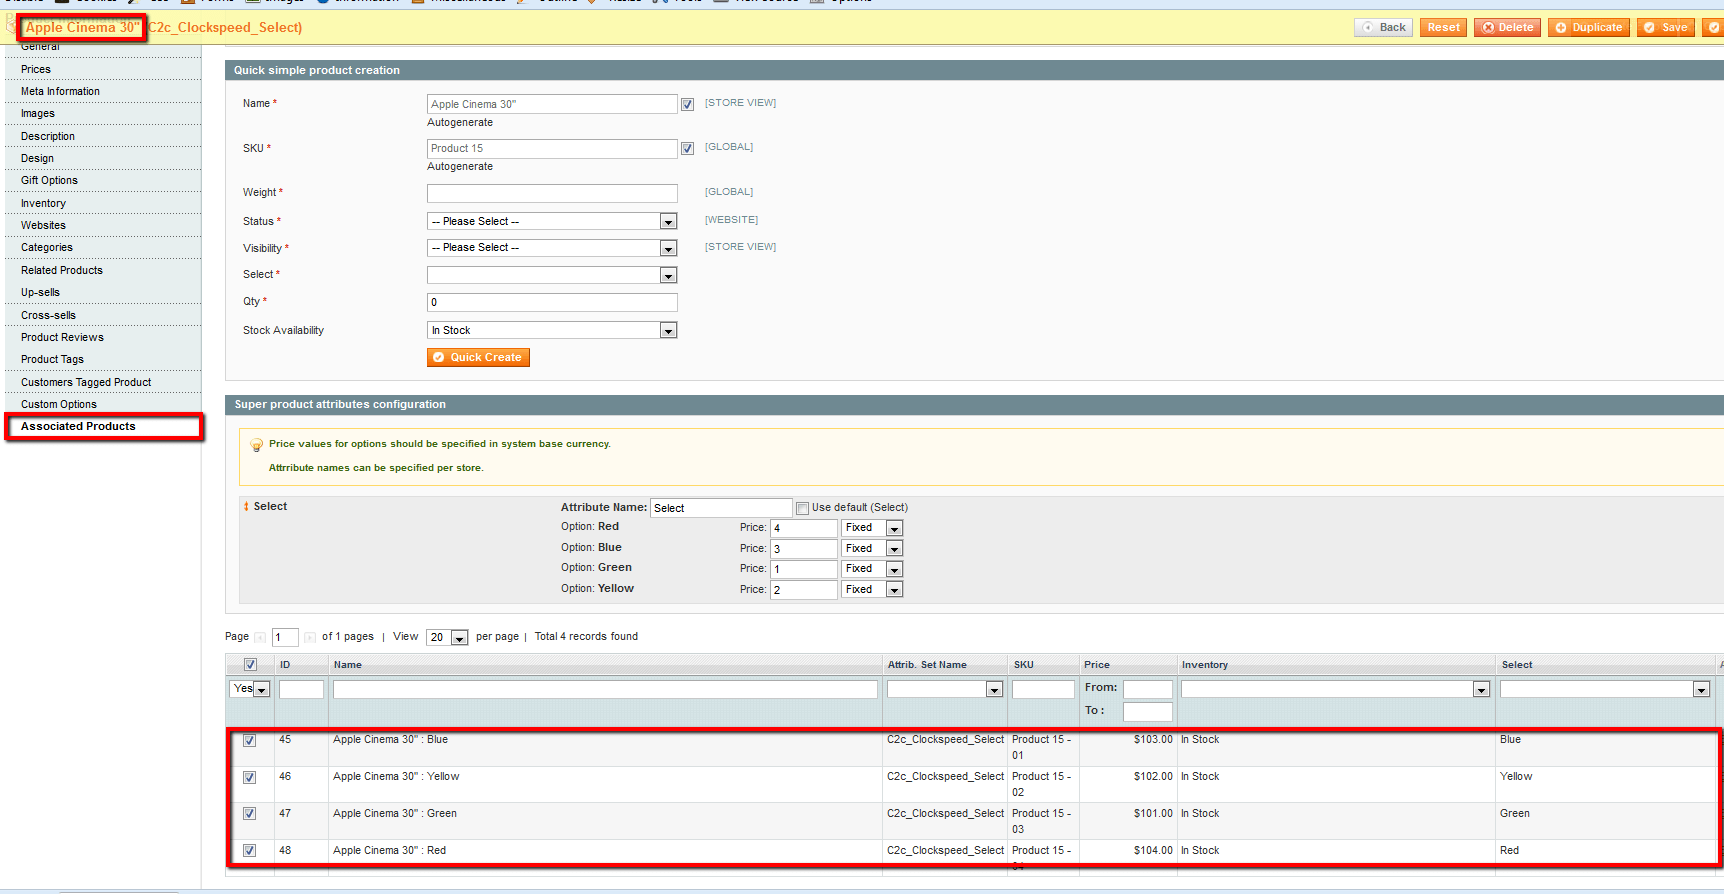Click Quick Create button
The image size is (1724, 894).
[478, 357]
